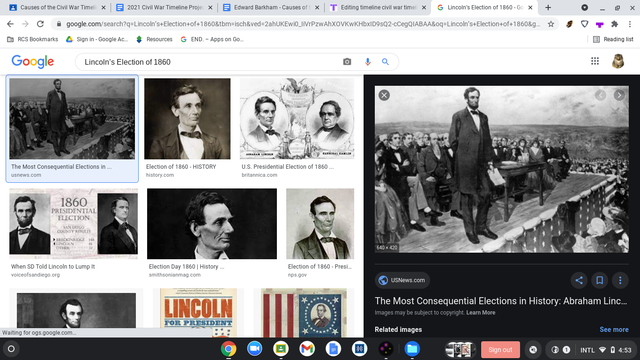Start voice search with the microphone
The image size is (640, 360).
[x=367, y=62]
